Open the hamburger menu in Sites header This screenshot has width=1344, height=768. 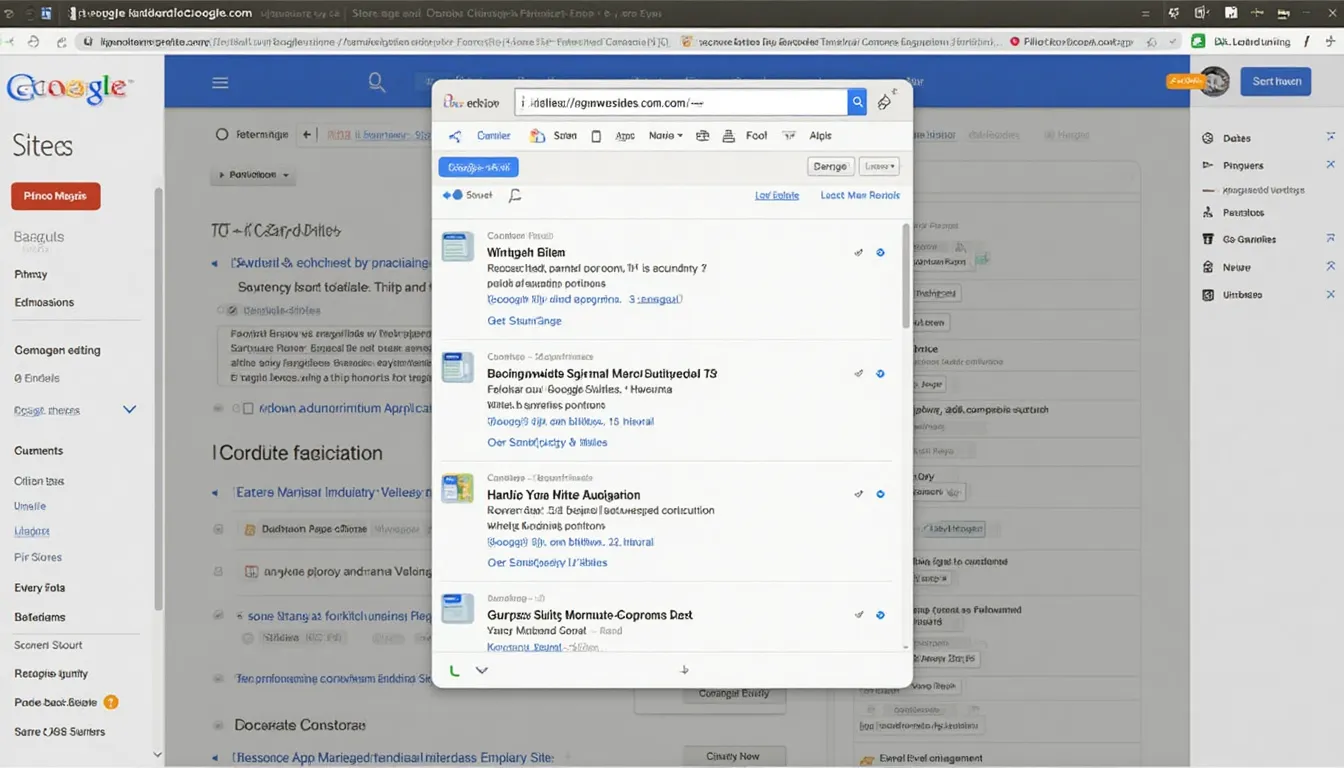tap(220, 83)
